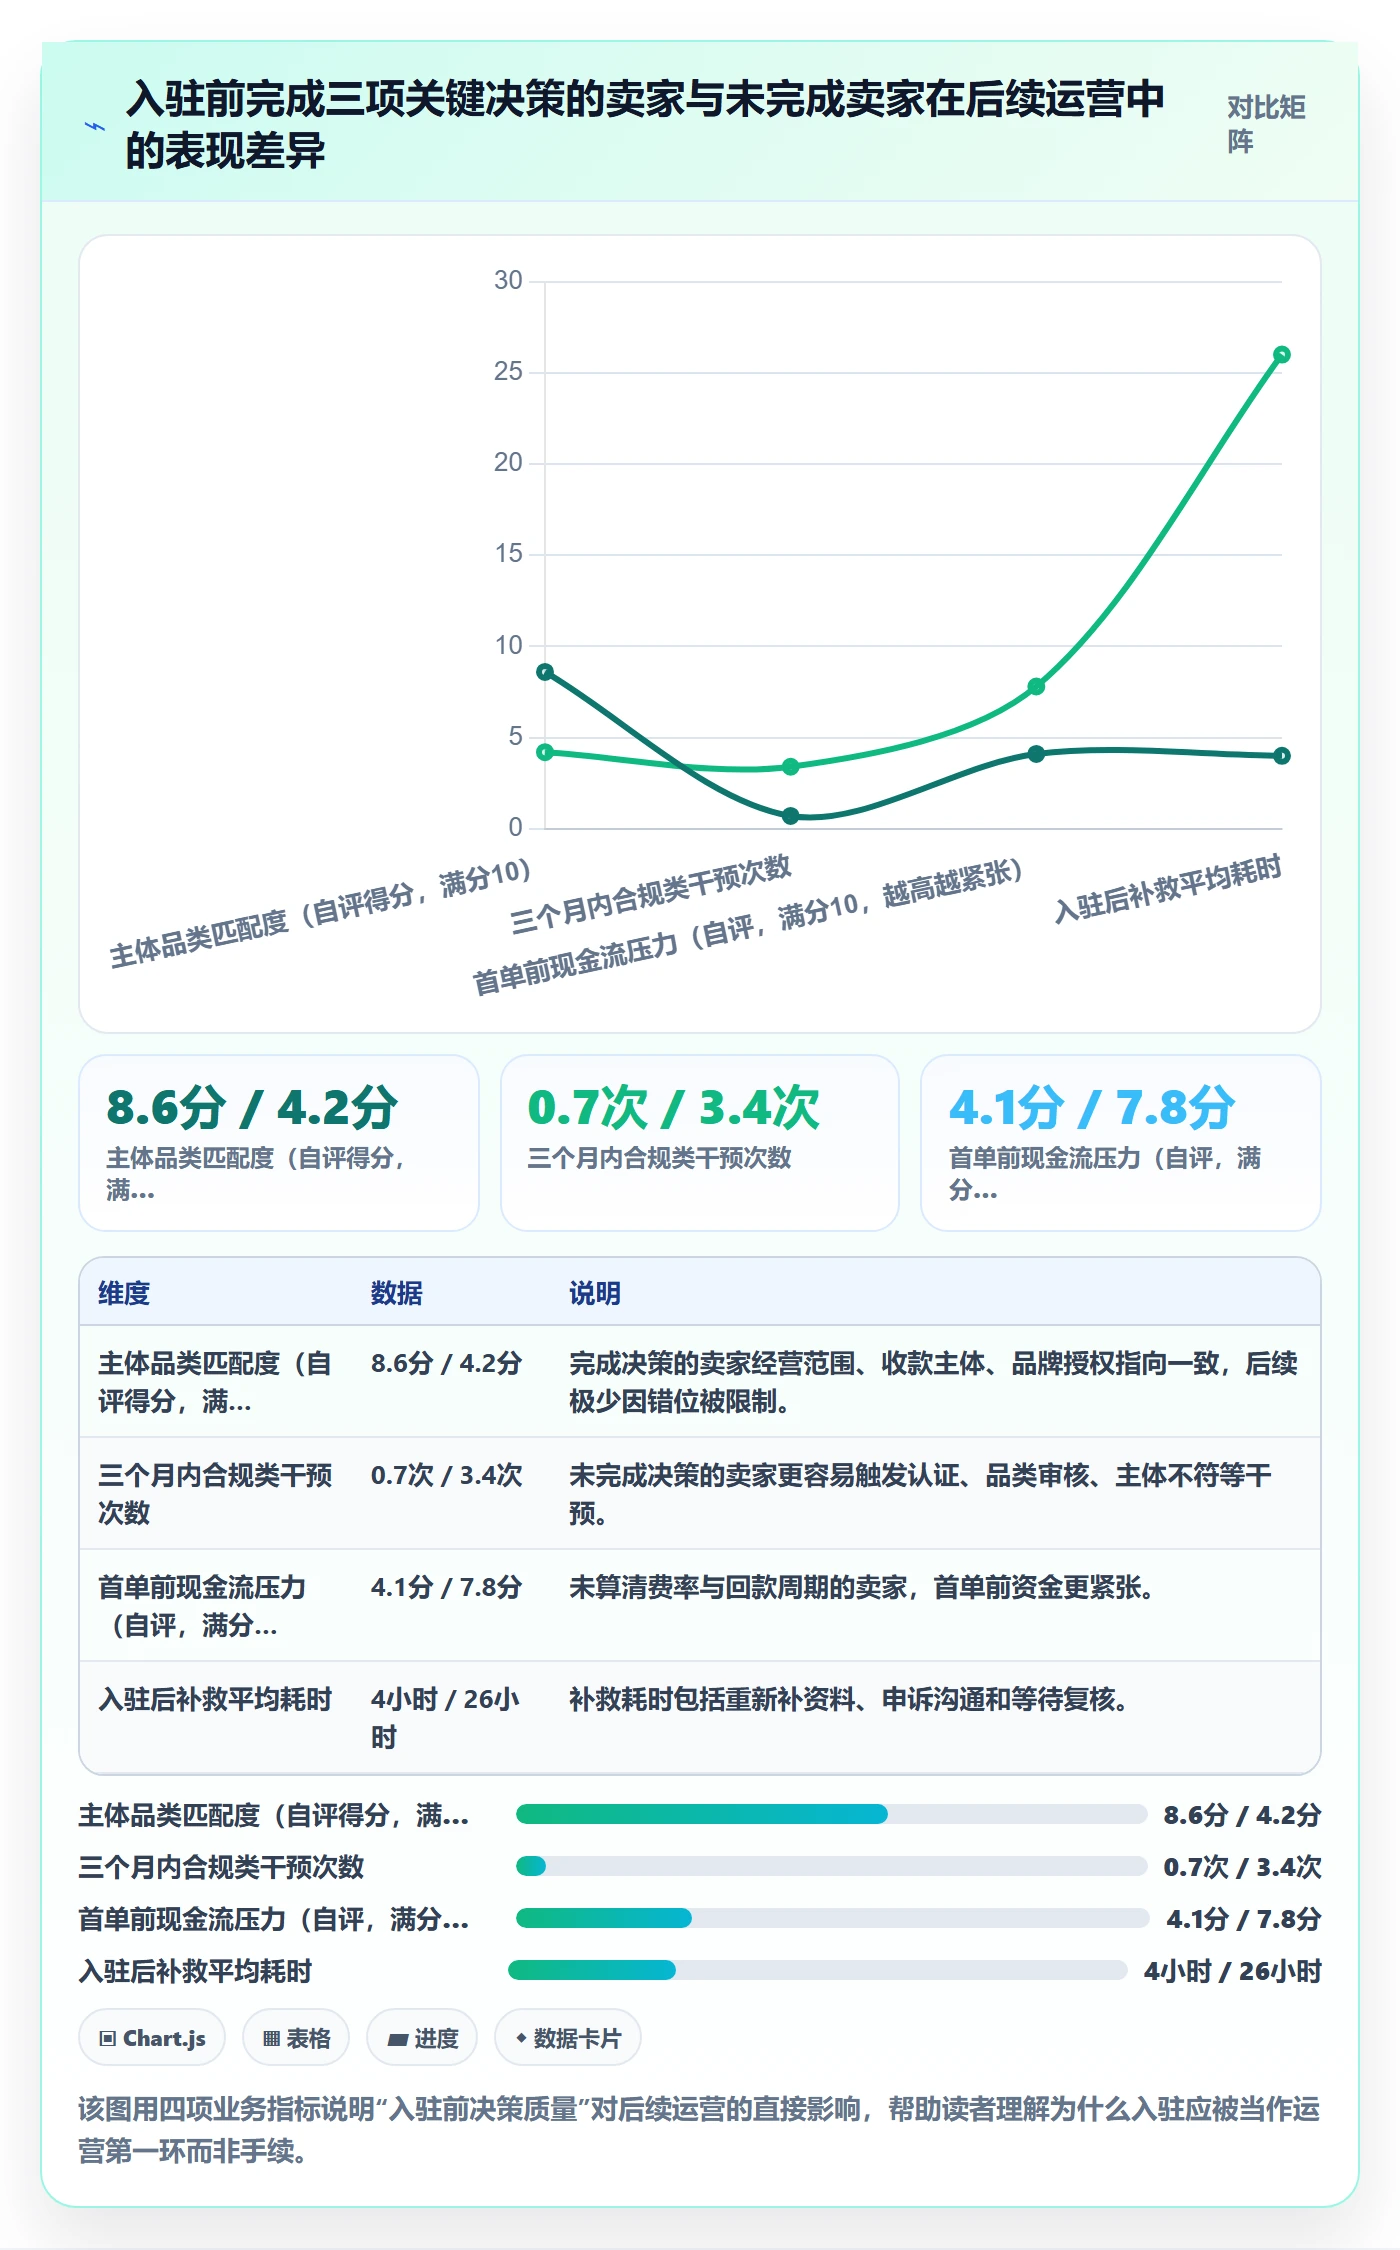Open the 8.6分 / 4.2分 stat card
This screenshot has height=2250, width=1400.
279,1143
